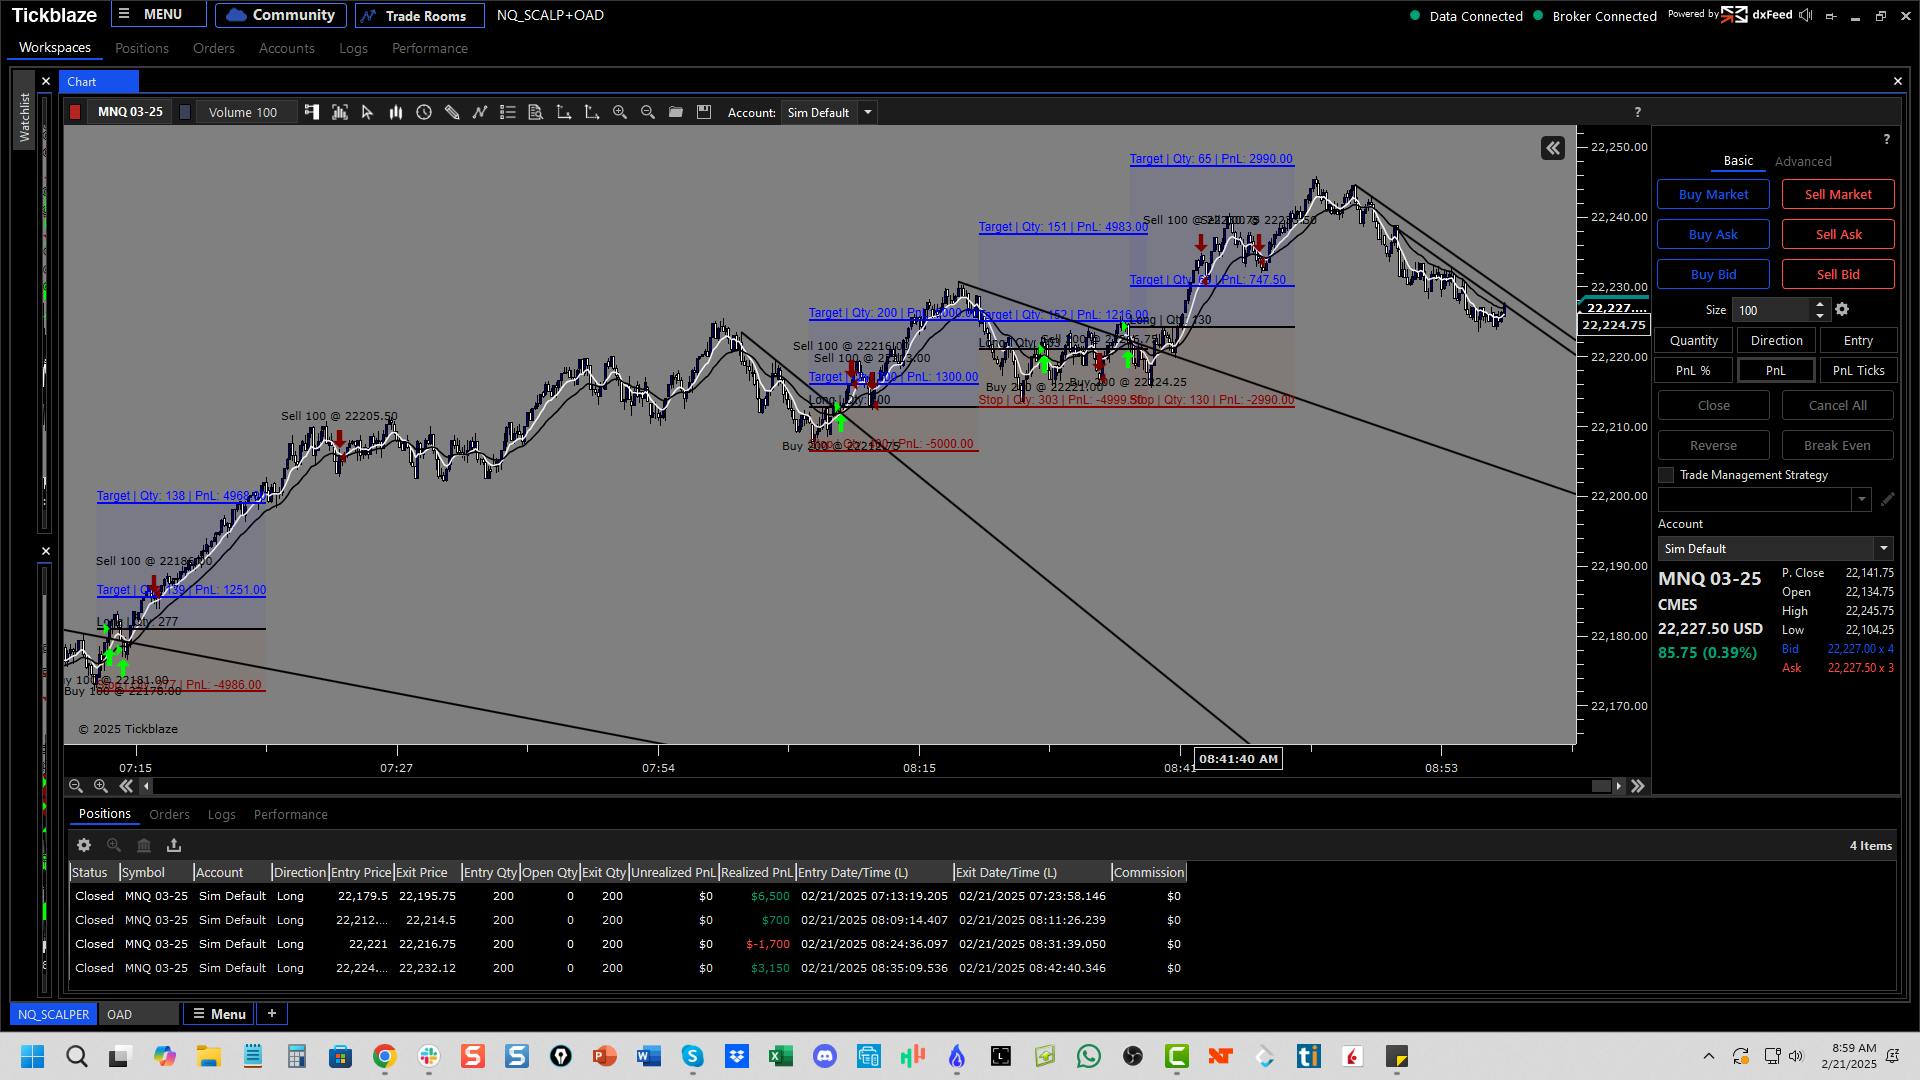
Task: Click the bottom zoom-out magnifier below chart
Action: (x=76, y=786)
